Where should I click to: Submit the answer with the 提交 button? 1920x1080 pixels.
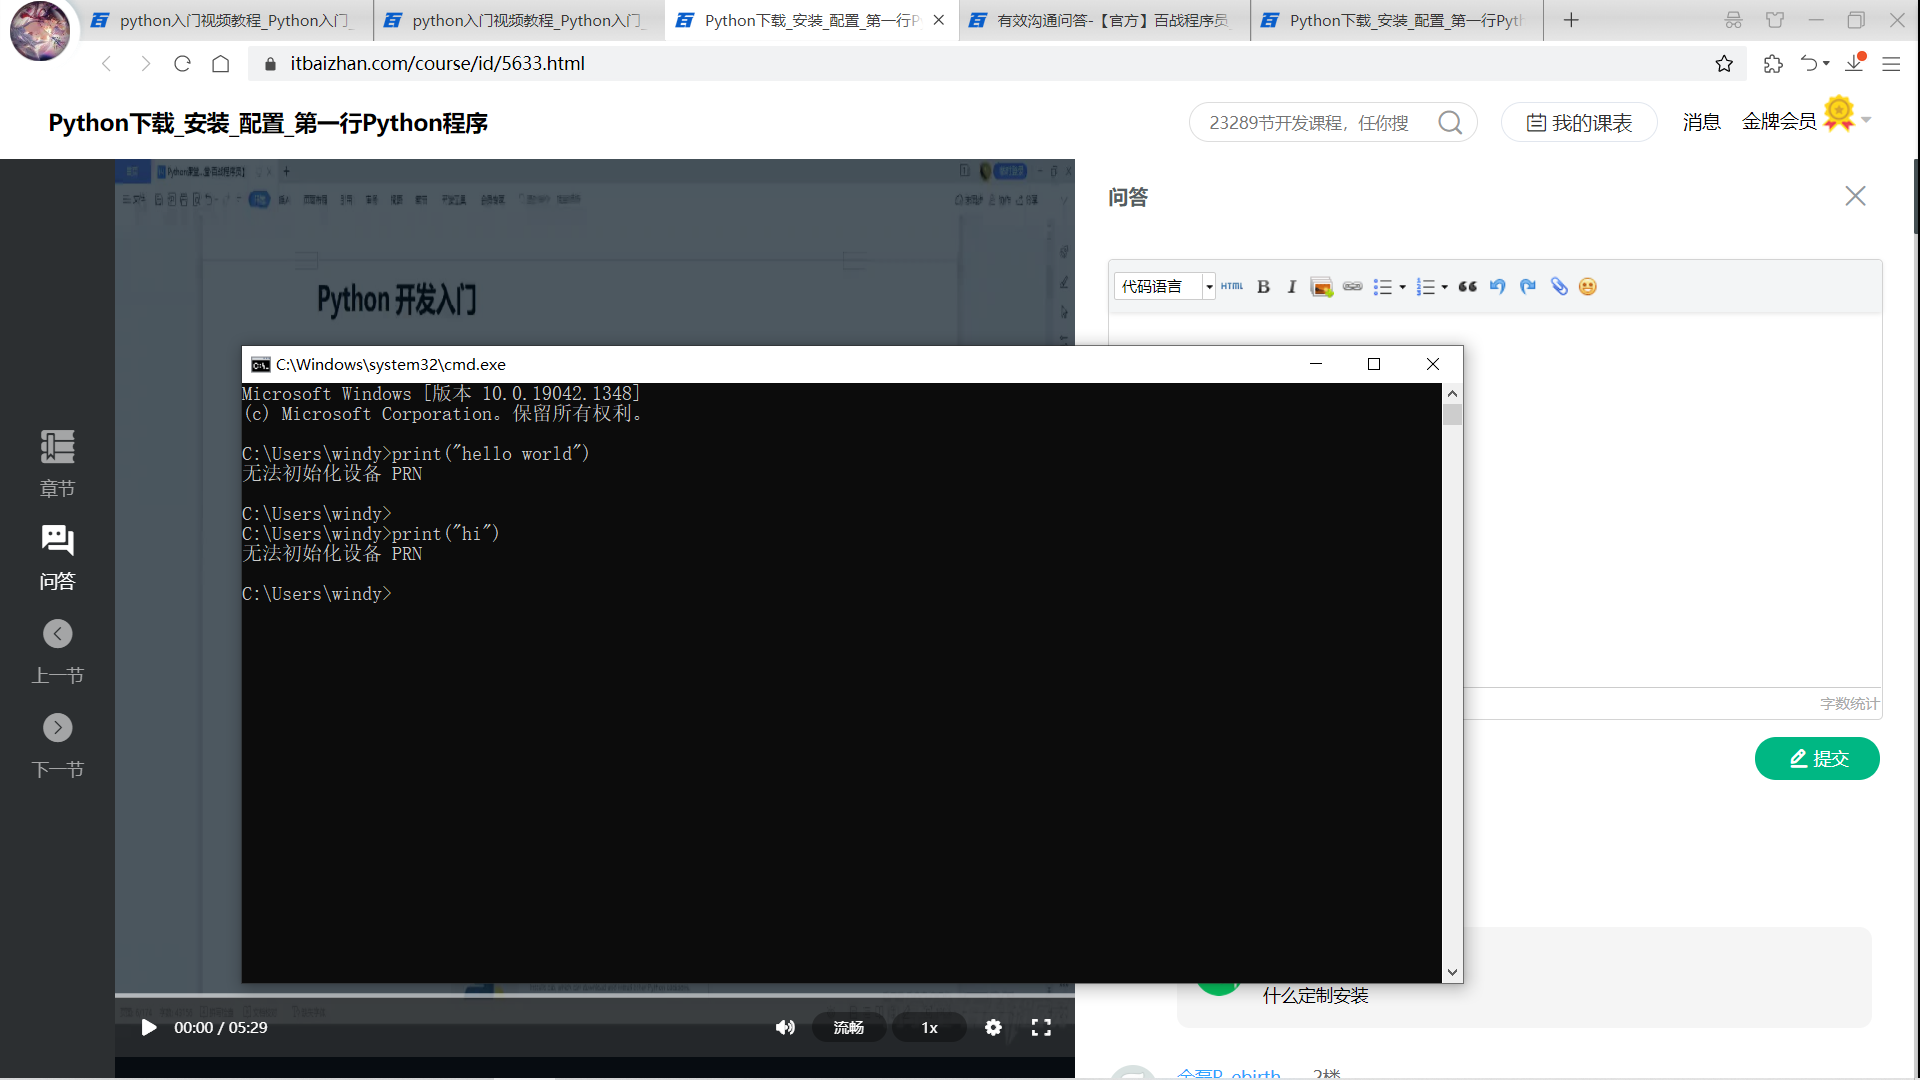point(1817,759)
